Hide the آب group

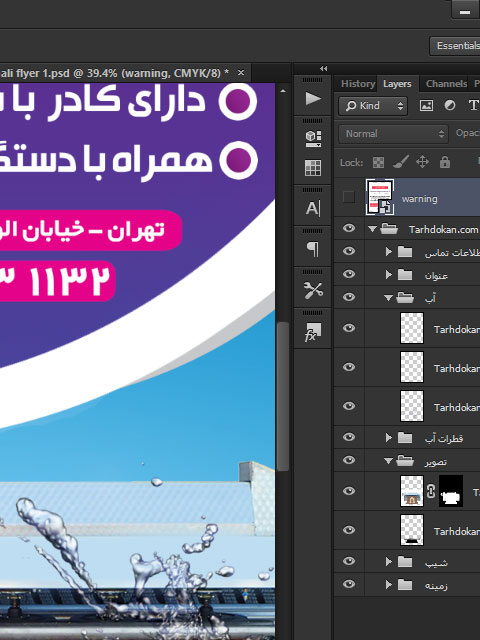349,297
